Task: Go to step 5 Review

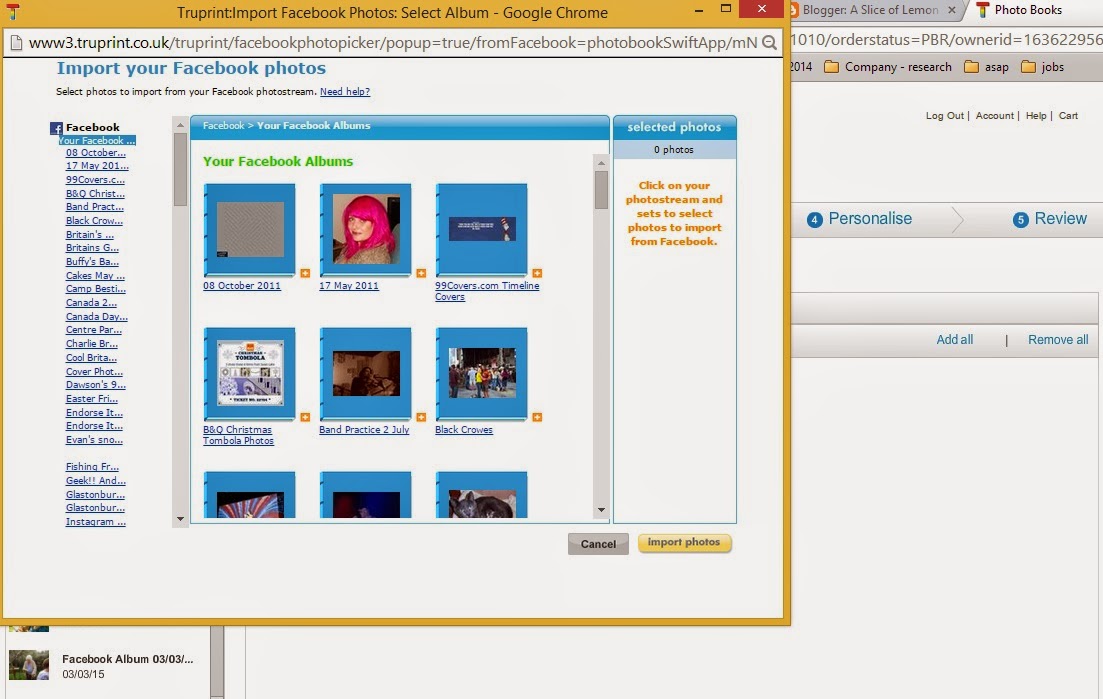Action: click(1050, 219)
